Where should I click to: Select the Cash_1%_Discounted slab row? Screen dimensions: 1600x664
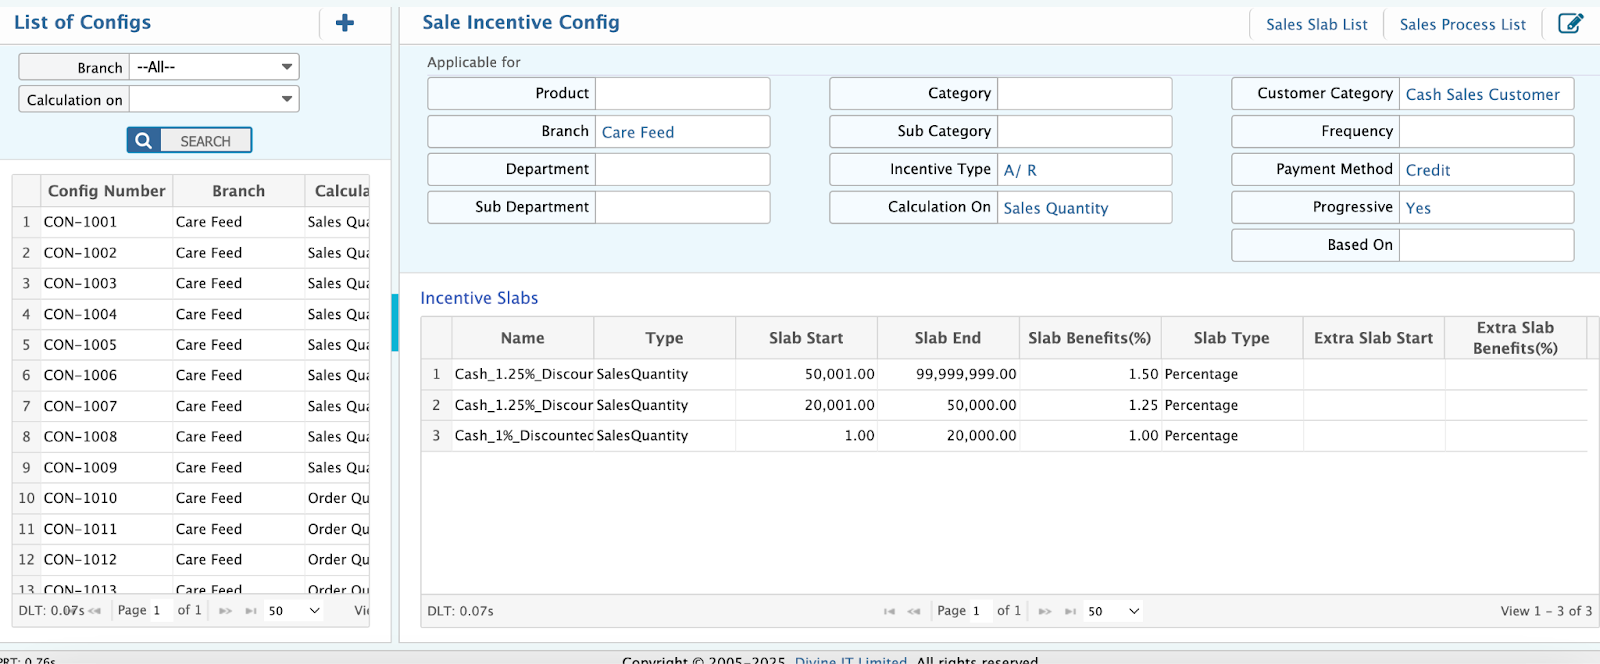click(x=1004, y=436)
